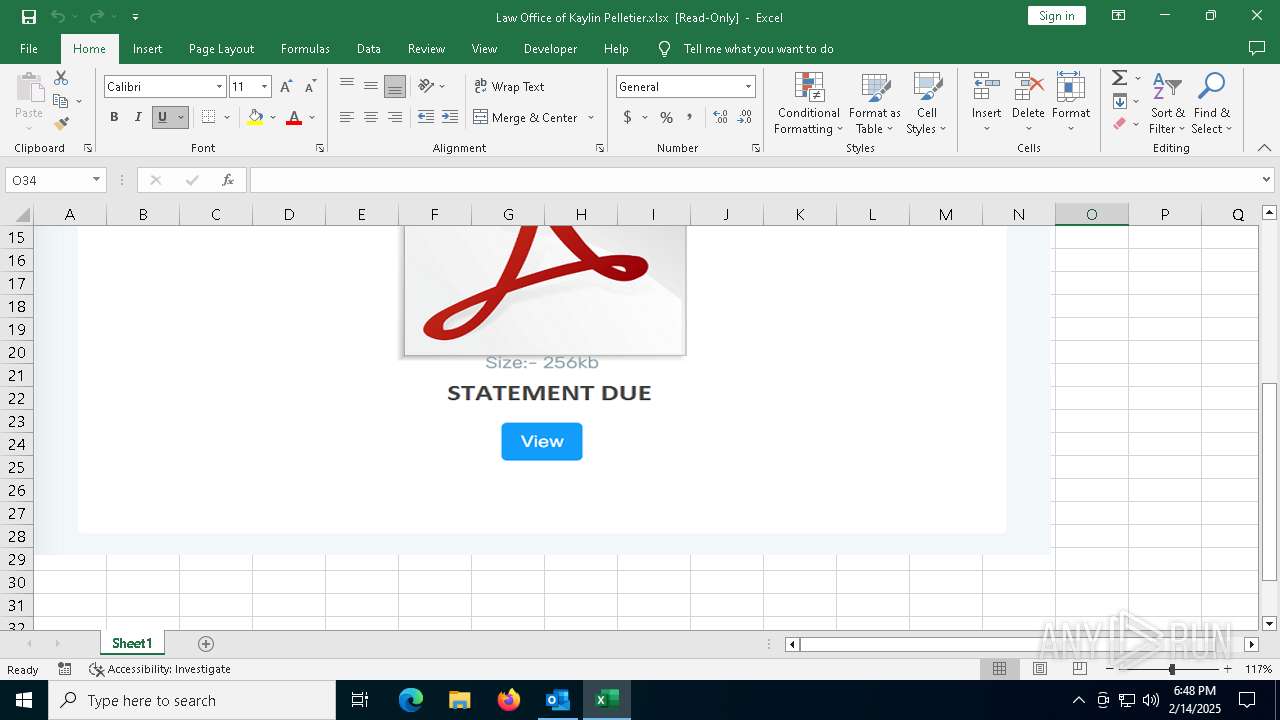
Task: Toggle Bold formatting
Action: point(114,118)
